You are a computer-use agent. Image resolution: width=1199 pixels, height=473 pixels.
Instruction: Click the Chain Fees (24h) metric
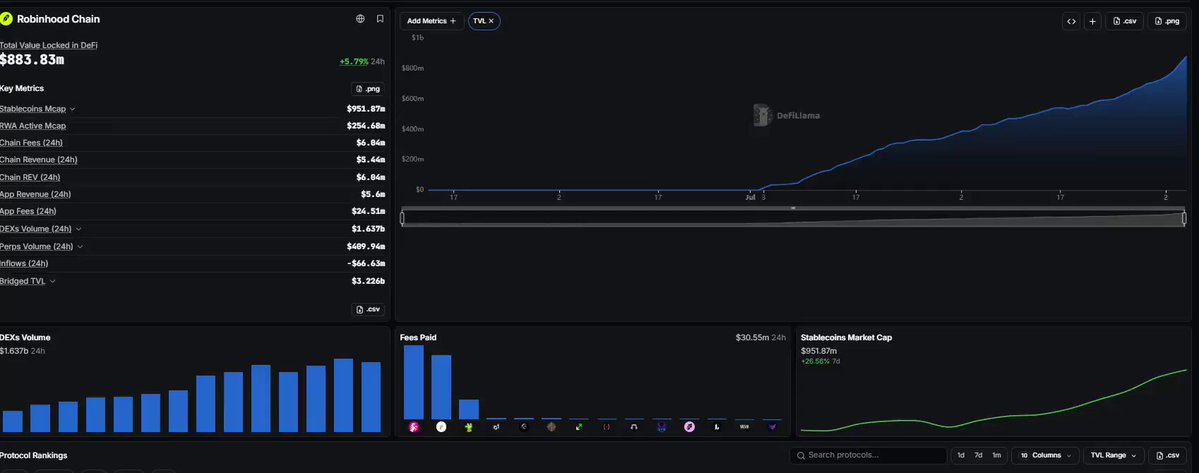click(x=31, y=143)
